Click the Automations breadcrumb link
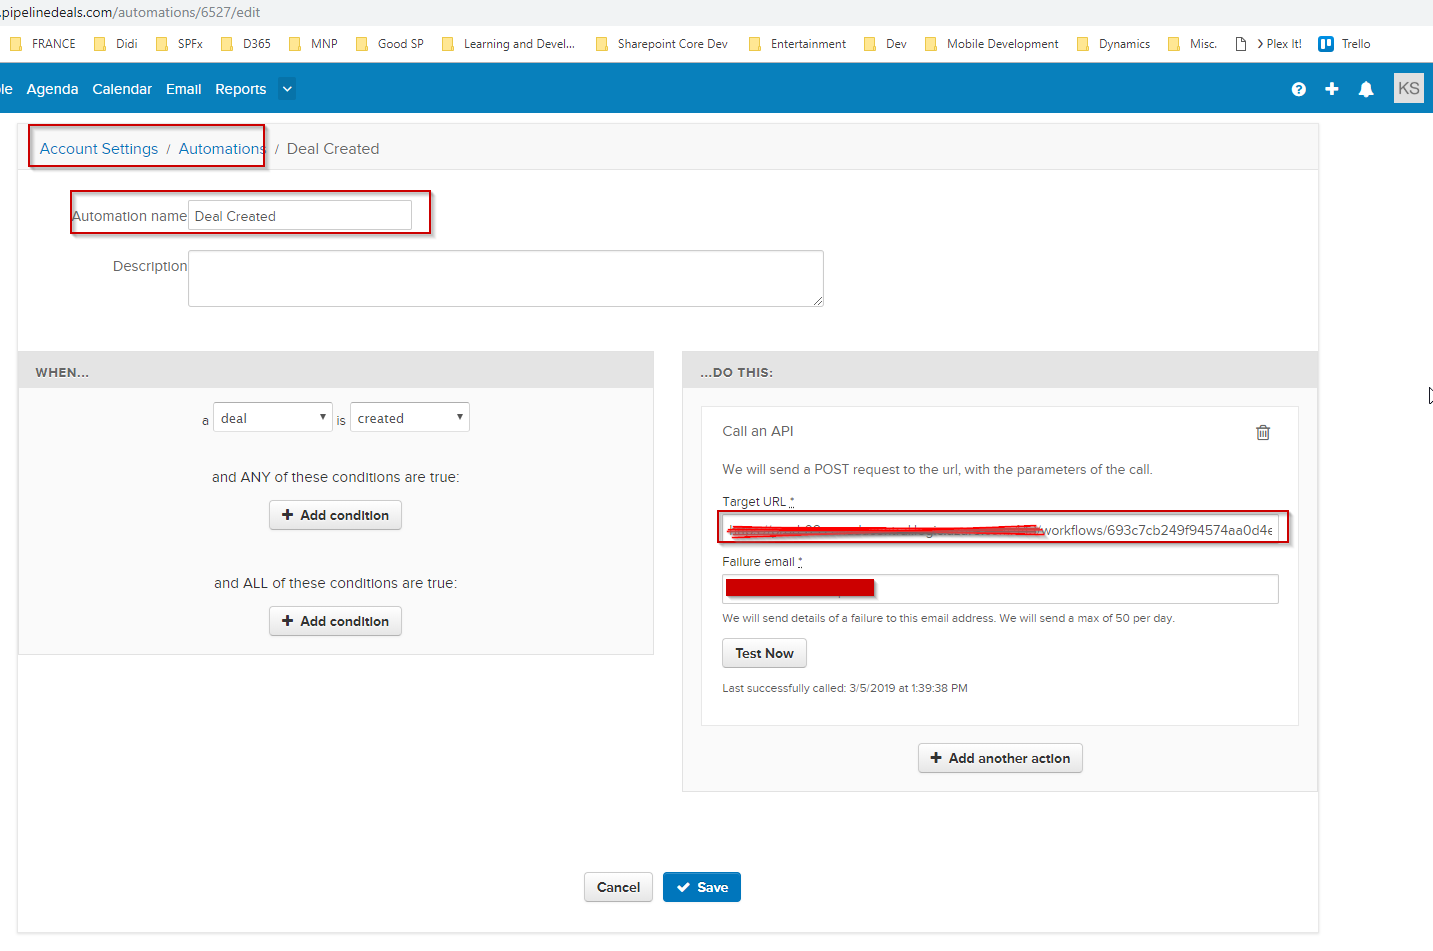 (x=221, y=149)
